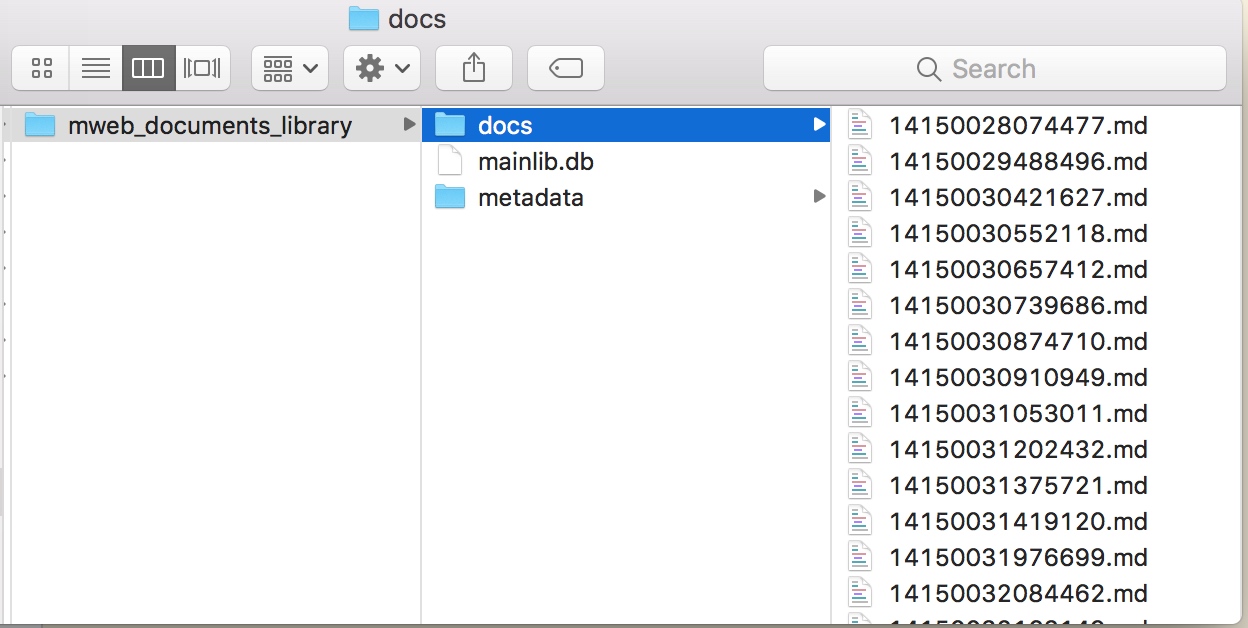
Task: Click the 14150030421627.md file icon
Action: pyautogui.click(x=860, y=197)
